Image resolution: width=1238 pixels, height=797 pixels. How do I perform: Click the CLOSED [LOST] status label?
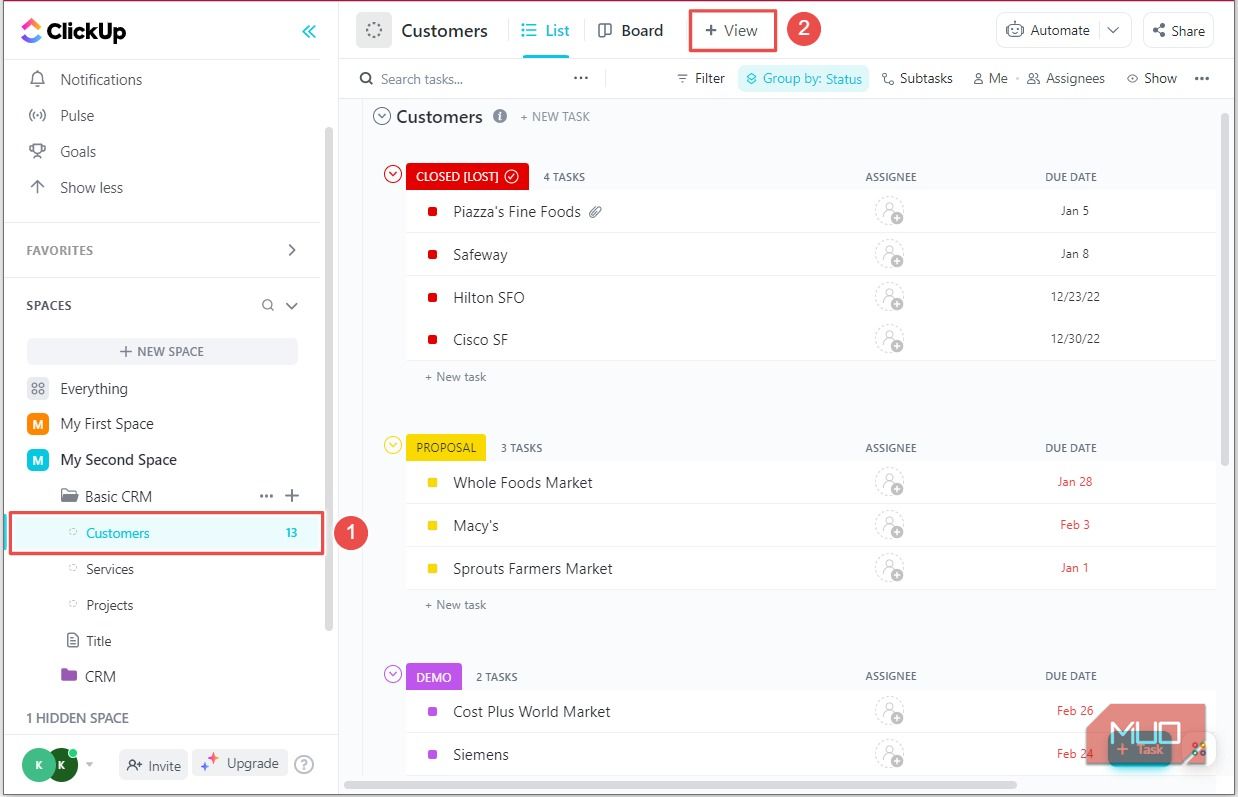467,176
